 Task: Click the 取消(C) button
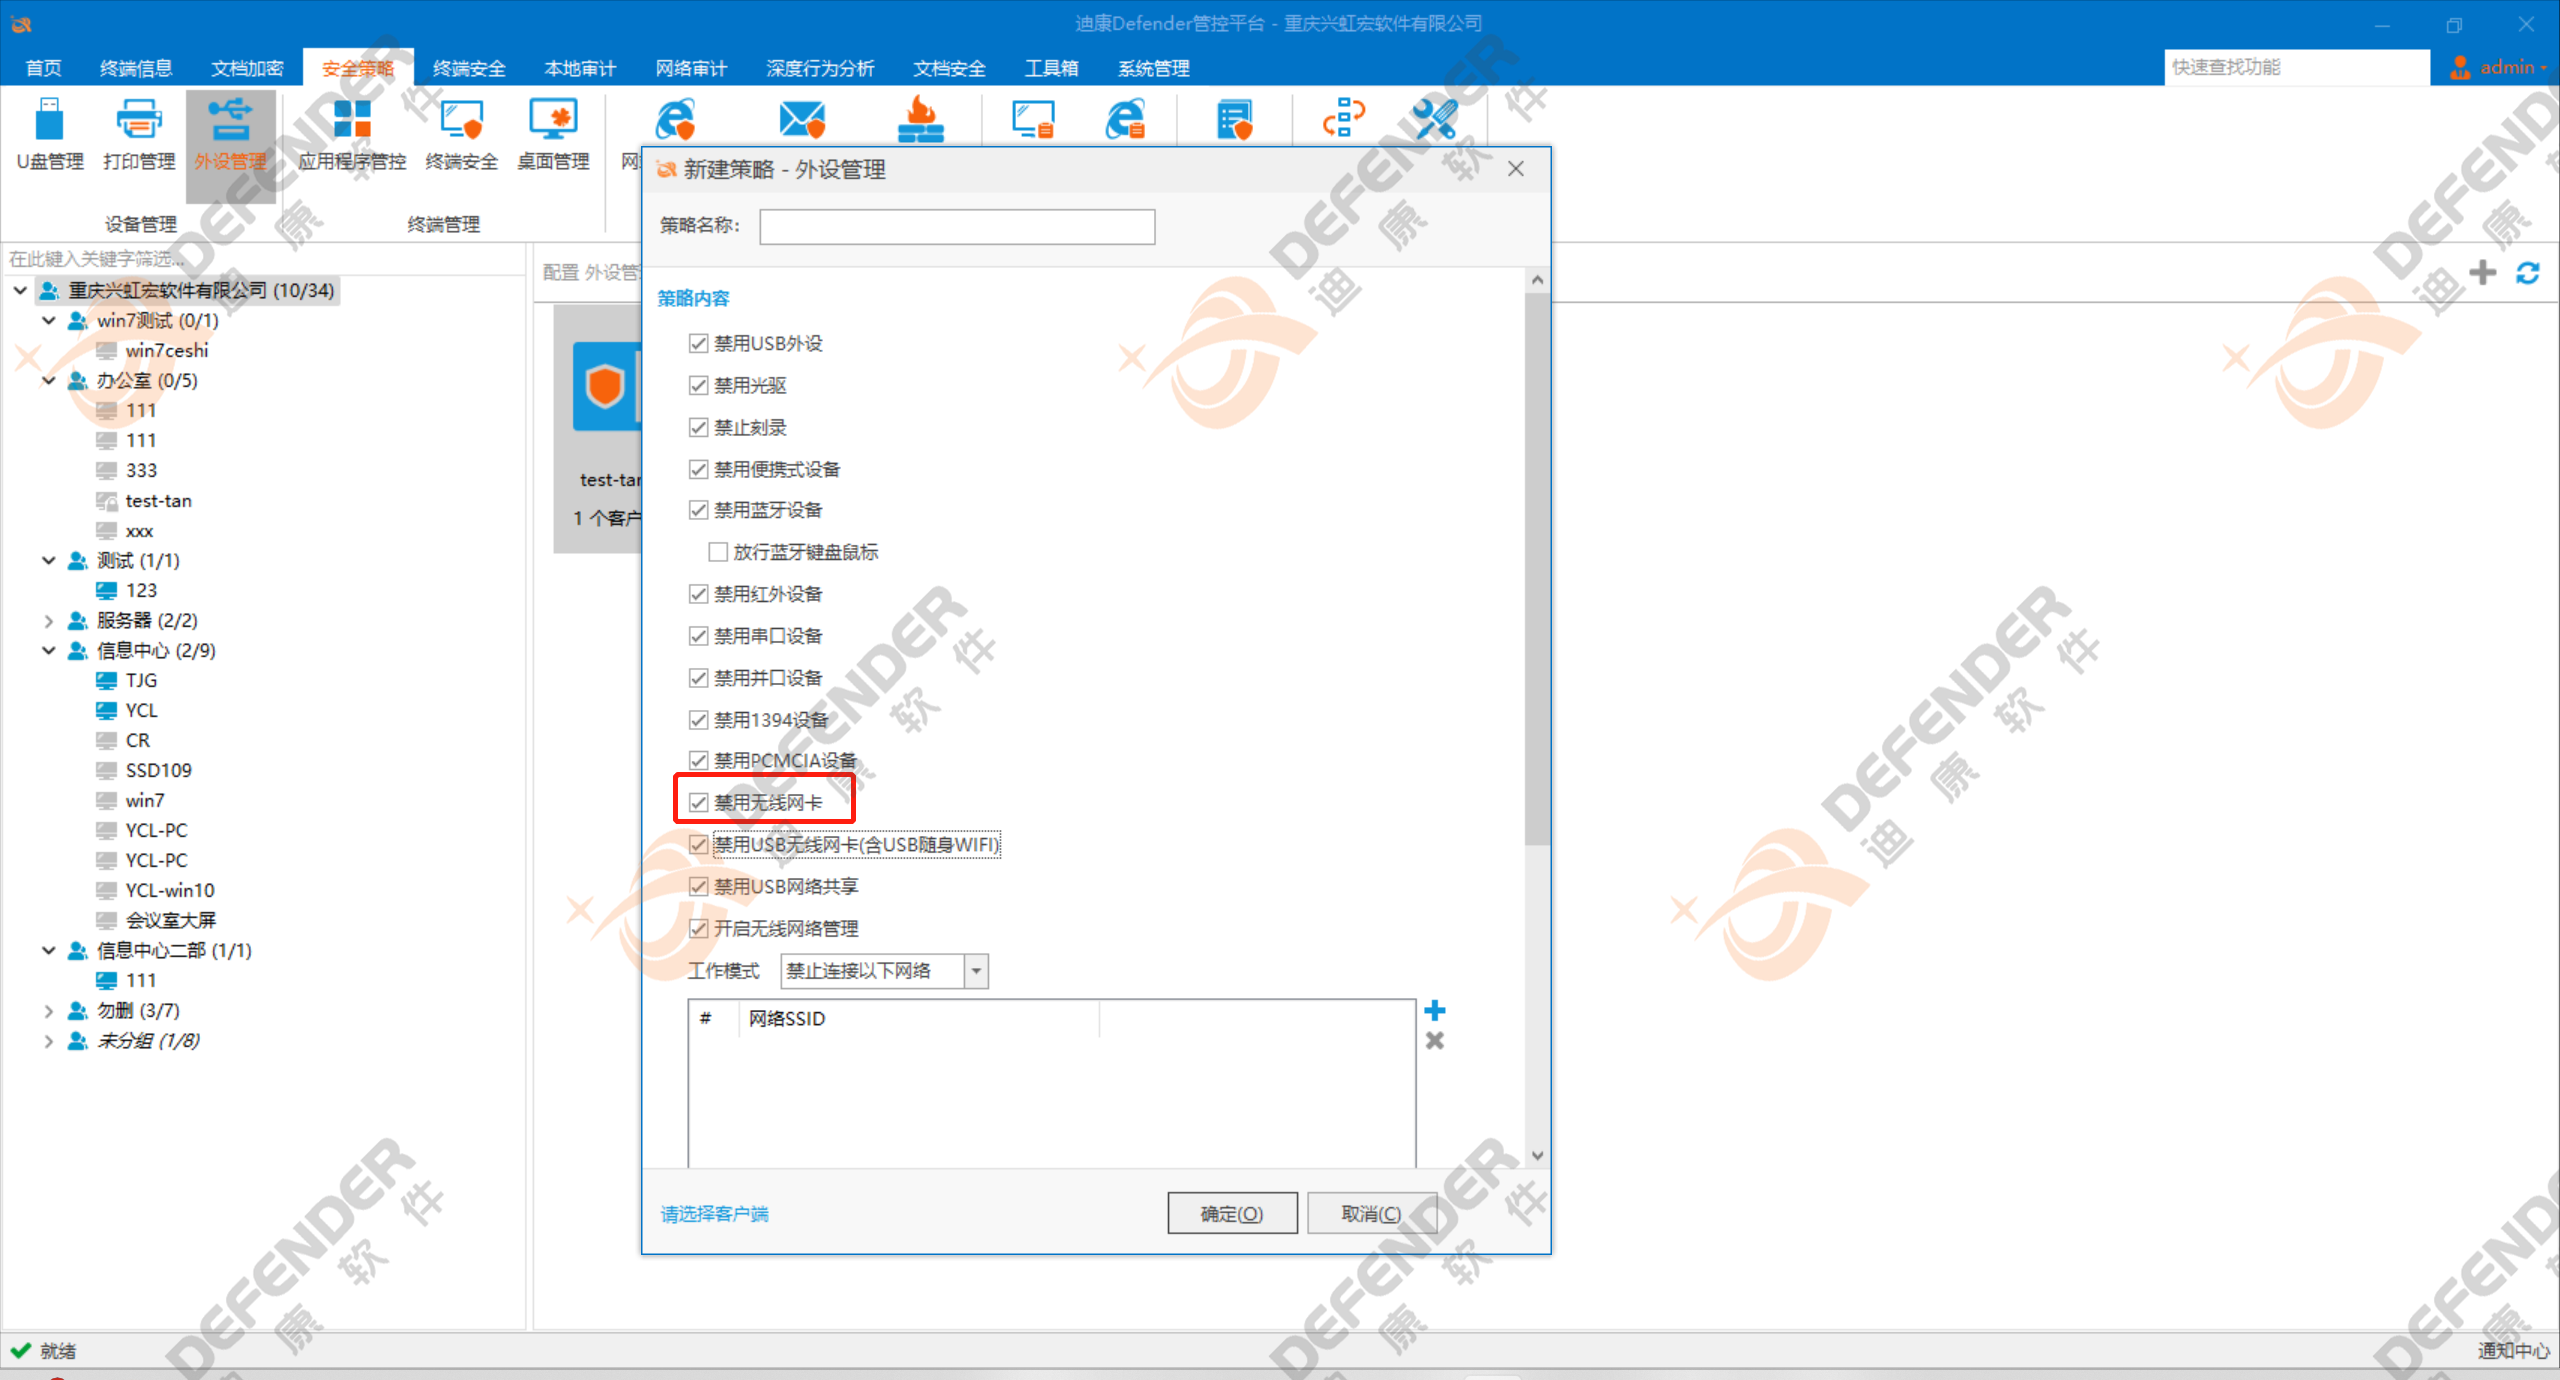tap(1371, 1213)
